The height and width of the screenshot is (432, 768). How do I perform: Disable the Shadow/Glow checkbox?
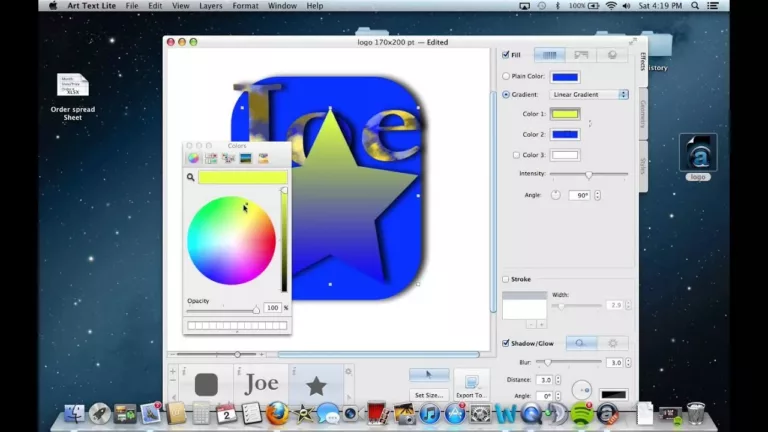[505, 343]
